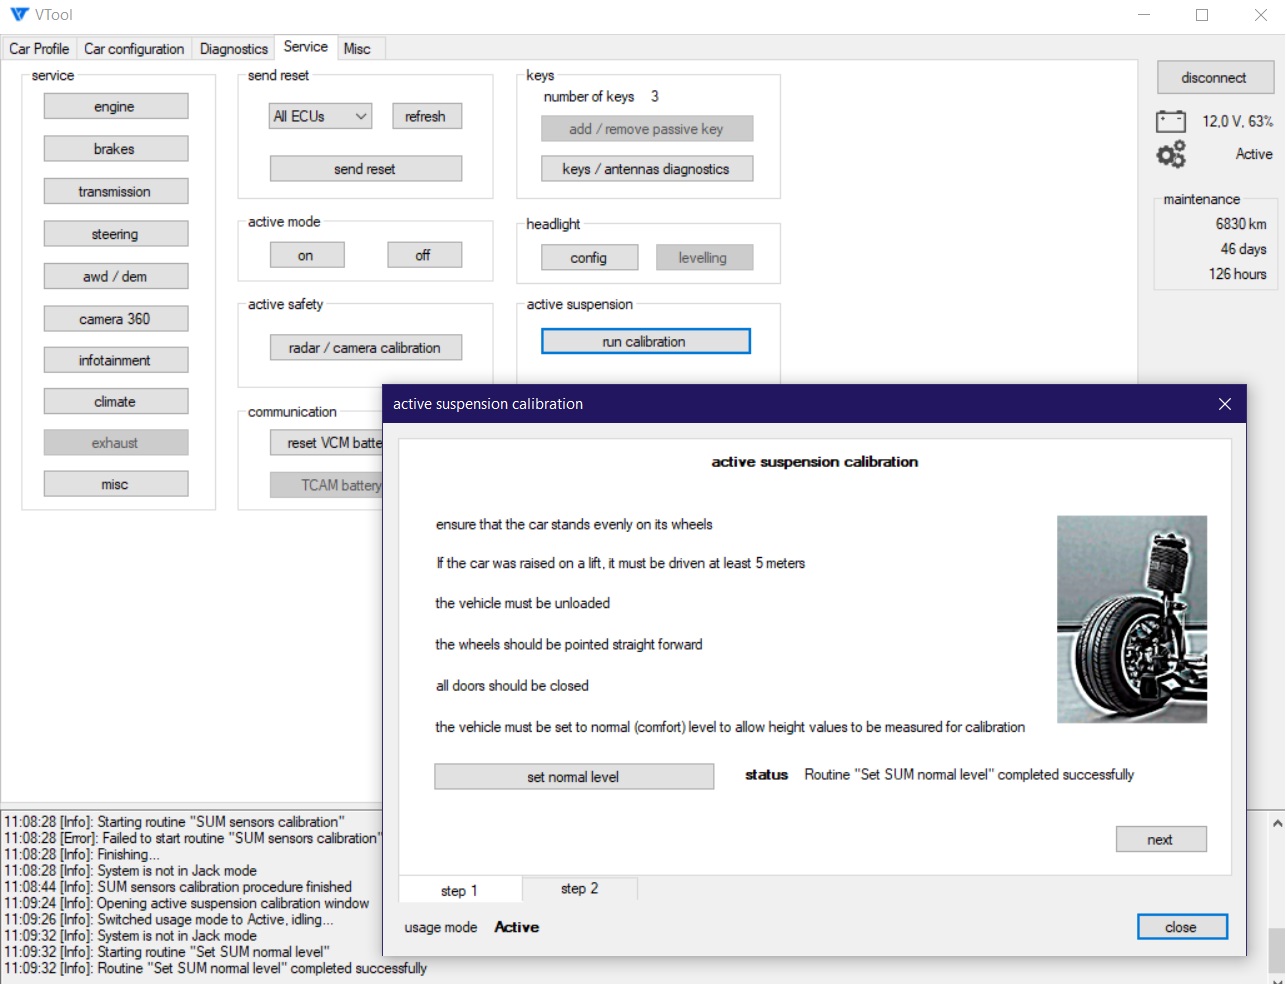Click the VTool logo icon
1286x984 pixels.
(19, 15)
